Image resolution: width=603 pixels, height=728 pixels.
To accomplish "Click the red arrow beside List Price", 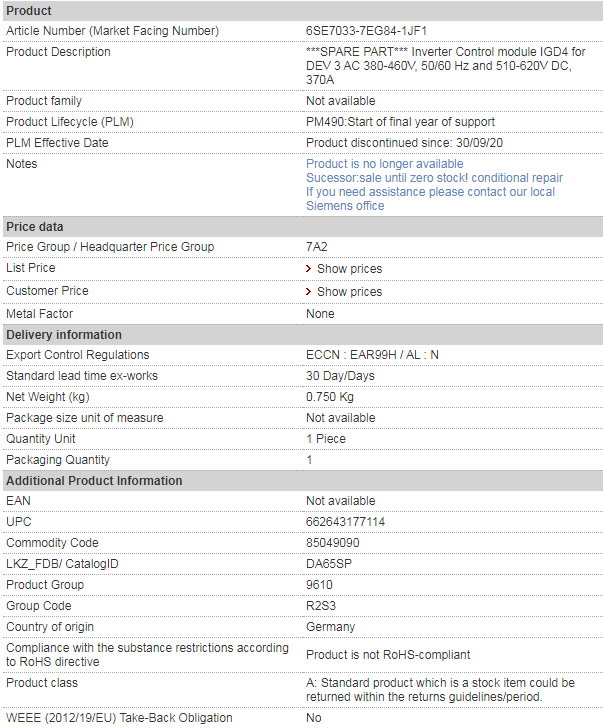I will (x=309, y=269).
